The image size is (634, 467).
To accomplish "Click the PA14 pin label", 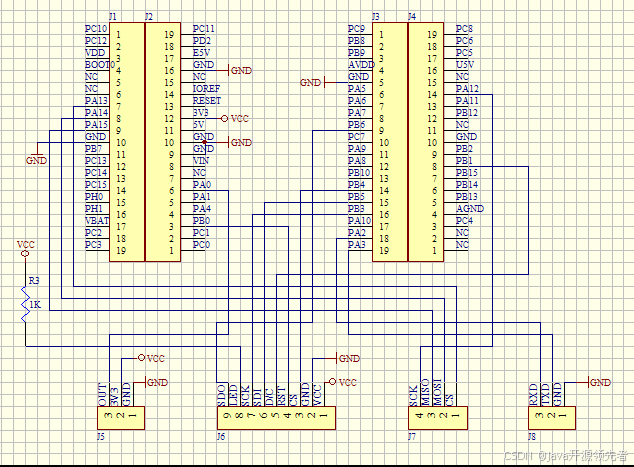I will 96,112.
